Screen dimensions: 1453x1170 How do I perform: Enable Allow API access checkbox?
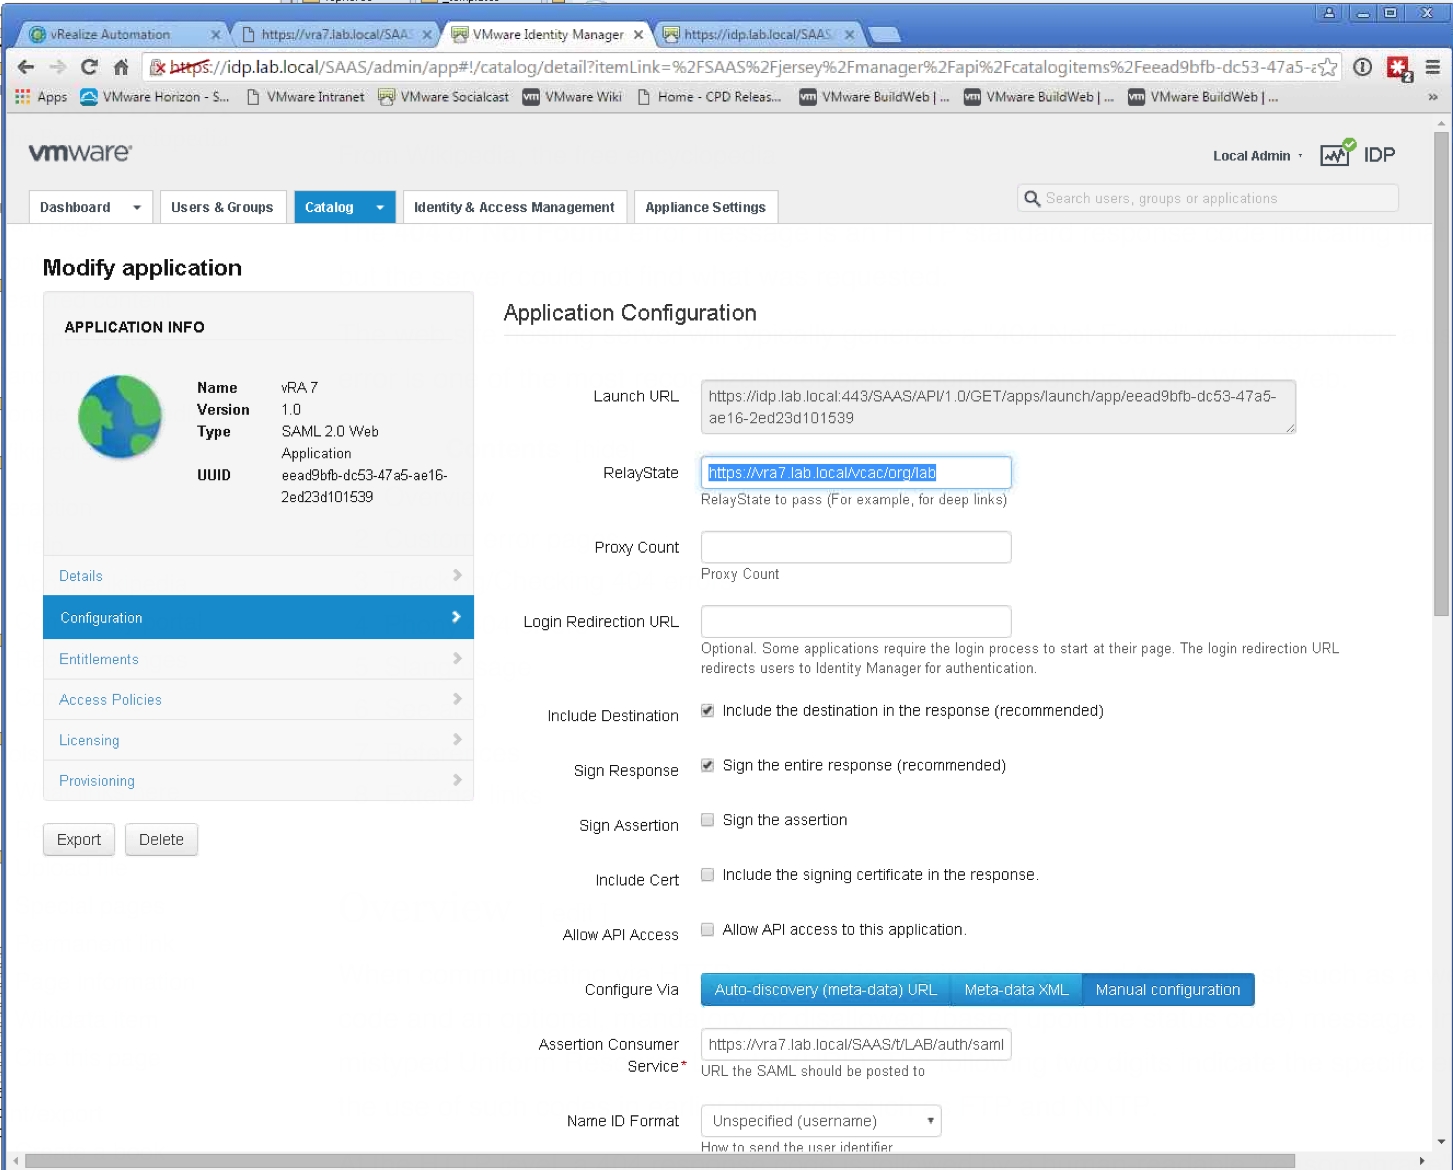click(707, 930)
